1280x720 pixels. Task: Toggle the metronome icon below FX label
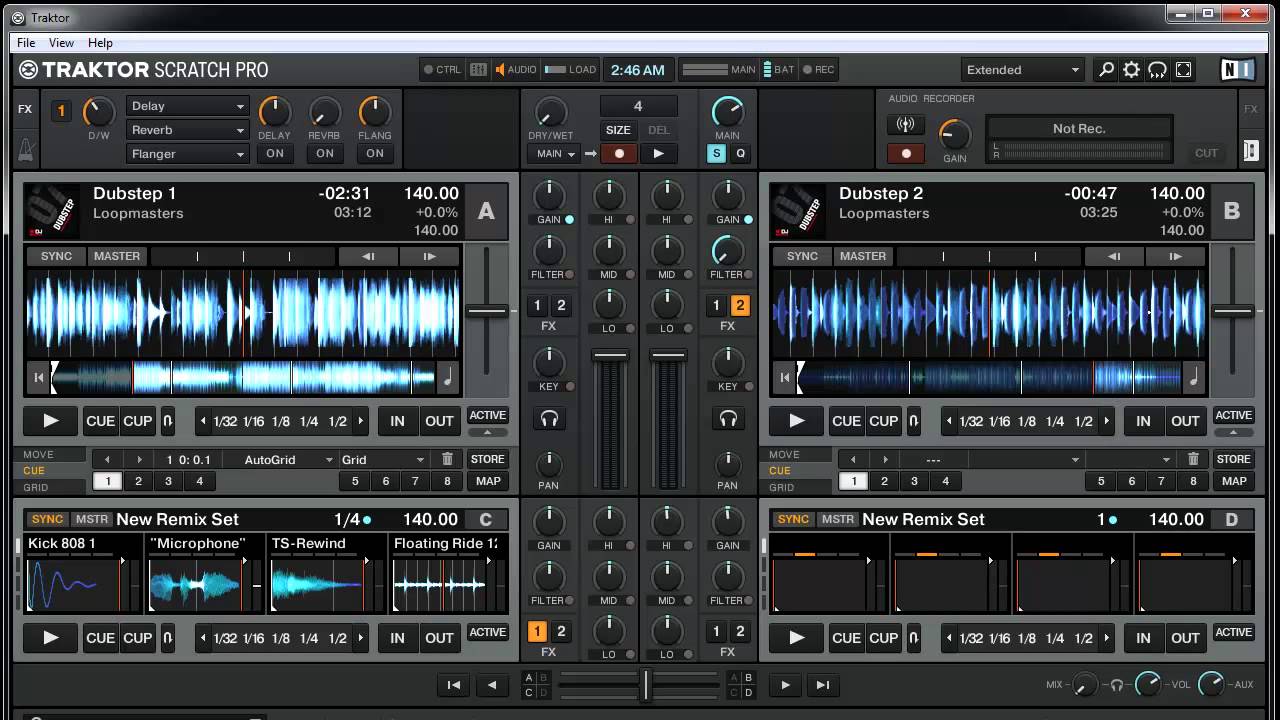click(25, 149)
